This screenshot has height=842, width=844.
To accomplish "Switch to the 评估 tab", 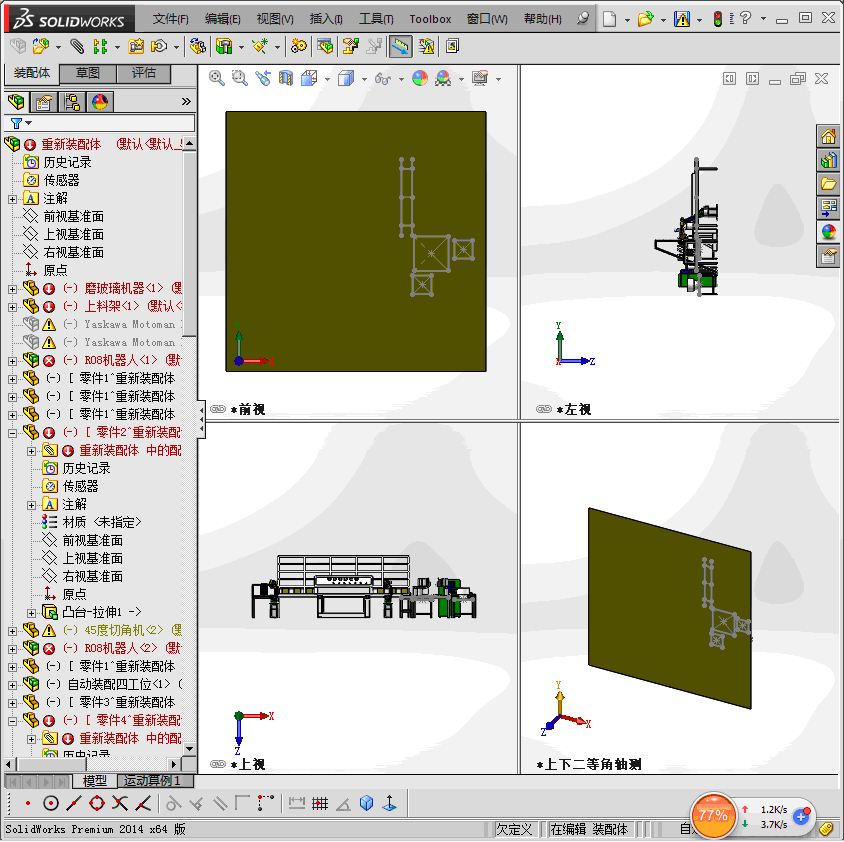I will 143,73.
